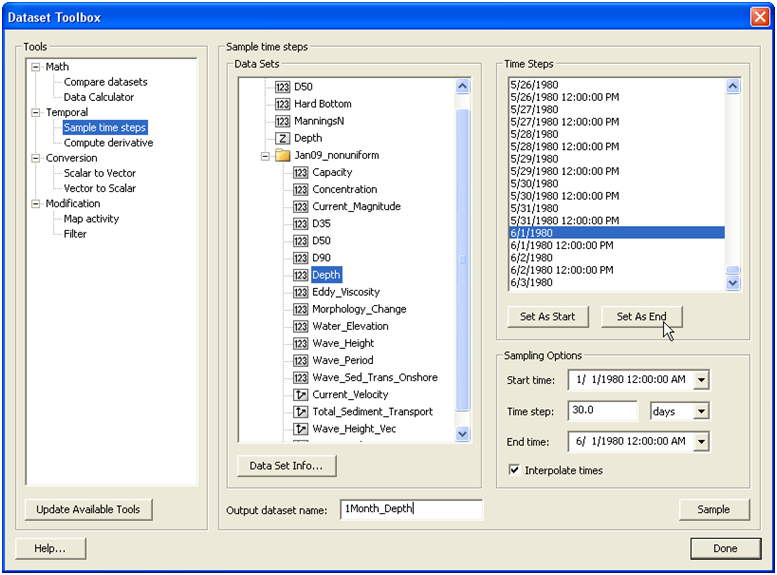Click the scalar icon beside D35

click(300, 224)
